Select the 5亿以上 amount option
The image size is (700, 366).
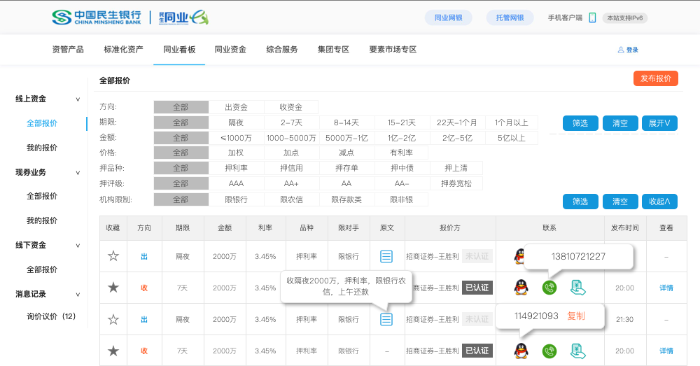(x=511, y=138)
